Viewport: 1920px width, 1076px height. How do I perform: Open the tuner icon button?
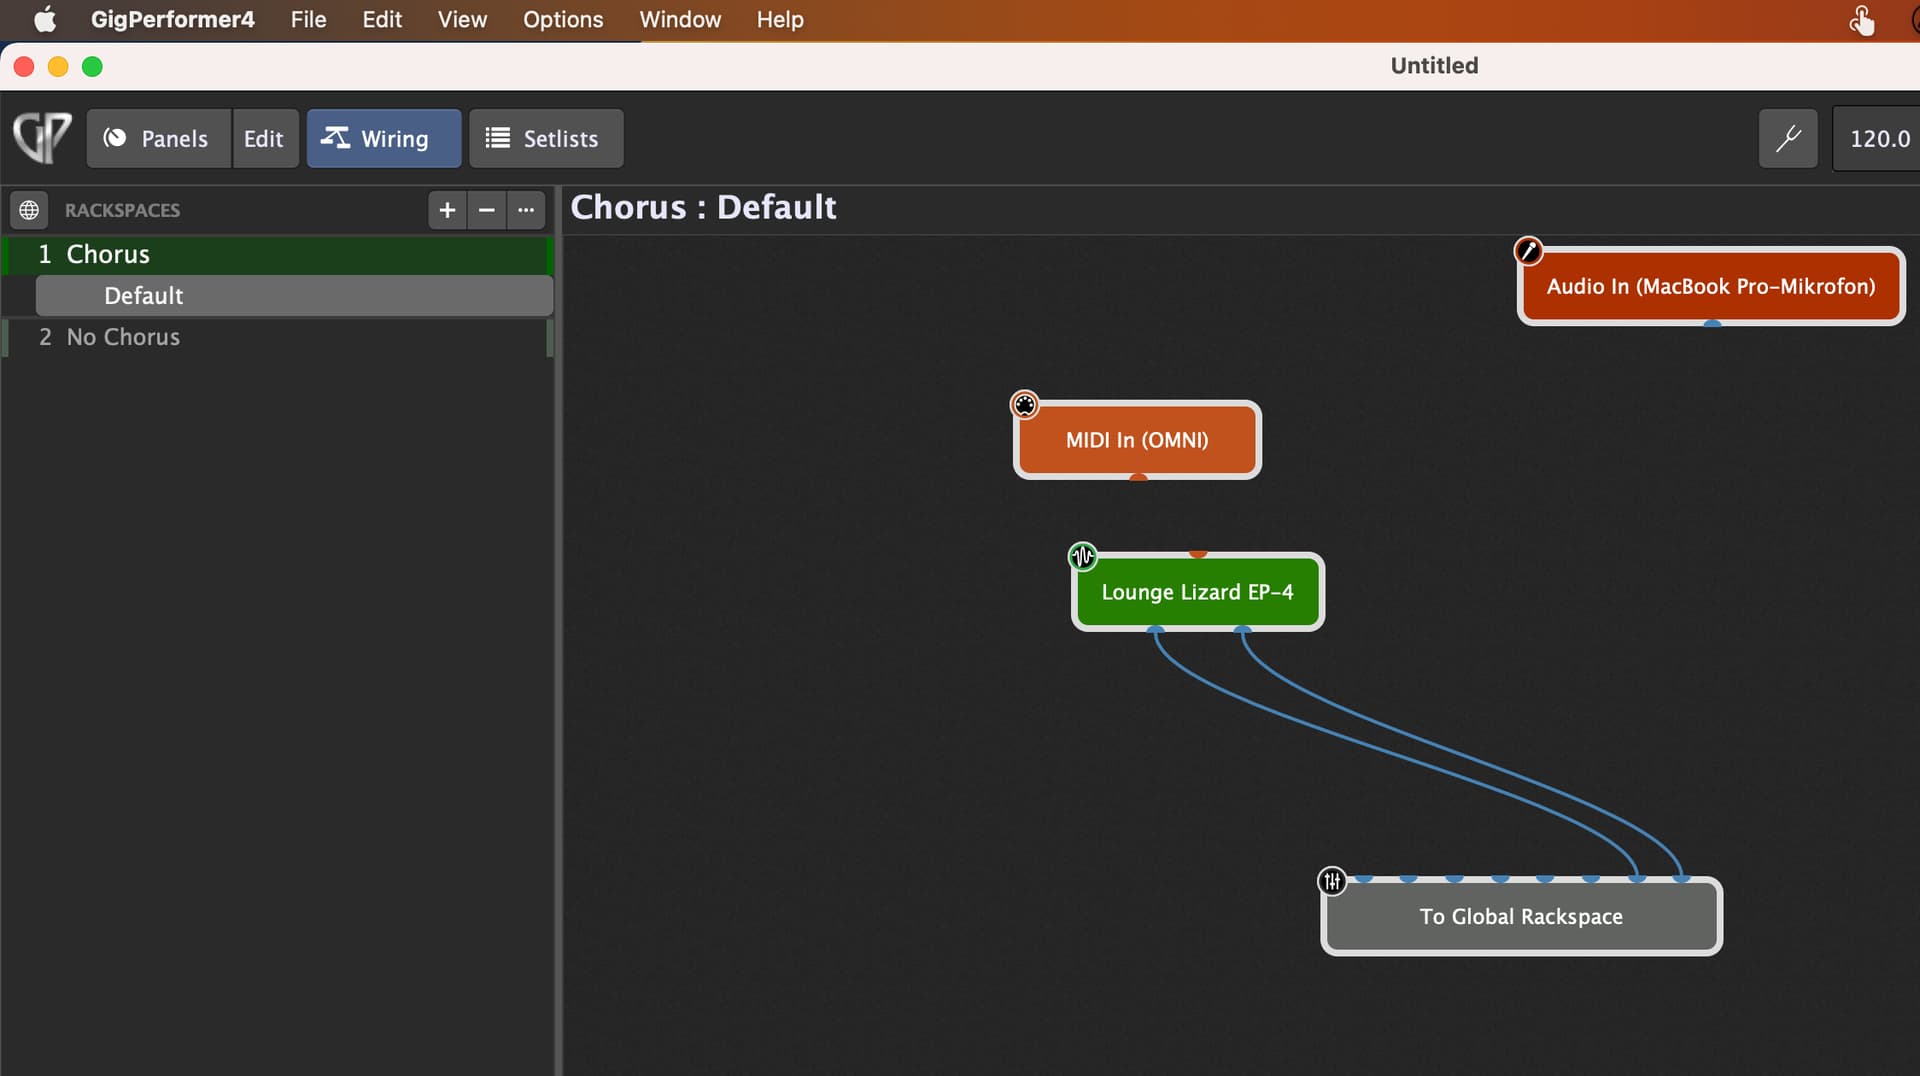(1788, 139)
